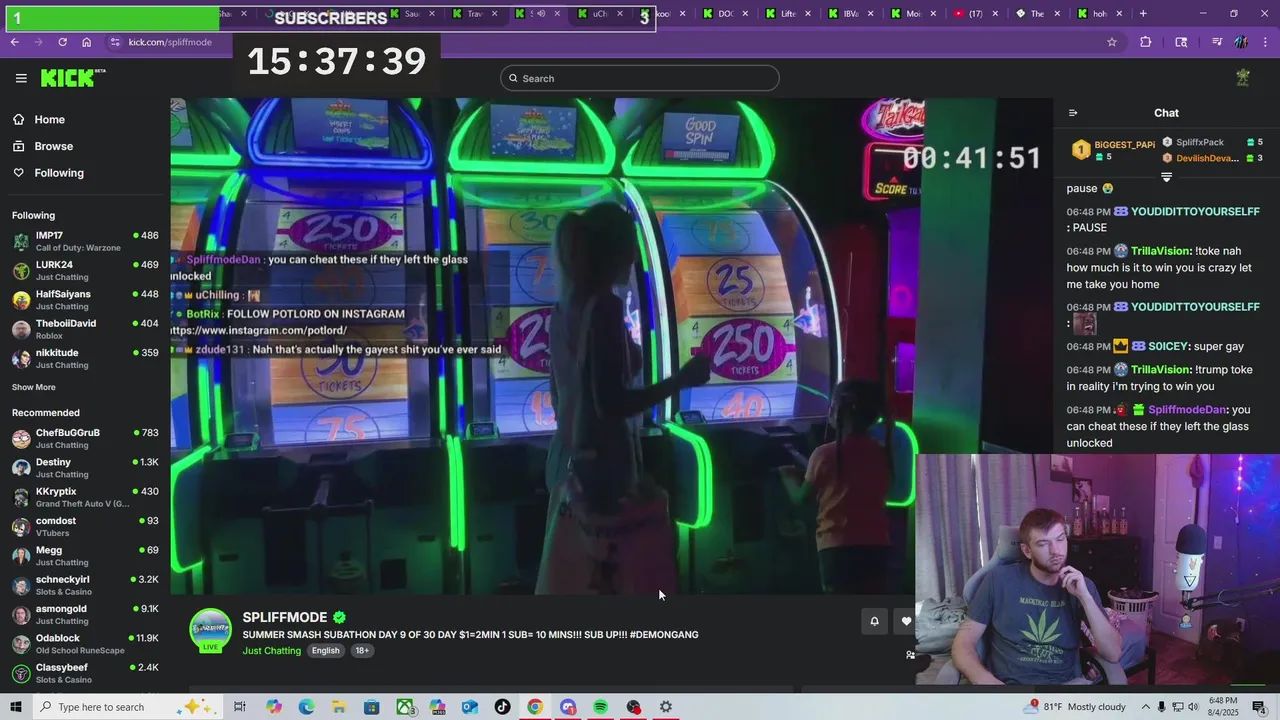Viewport: 1280px width, 720px height.
Task: Open Megg recommended channel
Action: (85, 556)
